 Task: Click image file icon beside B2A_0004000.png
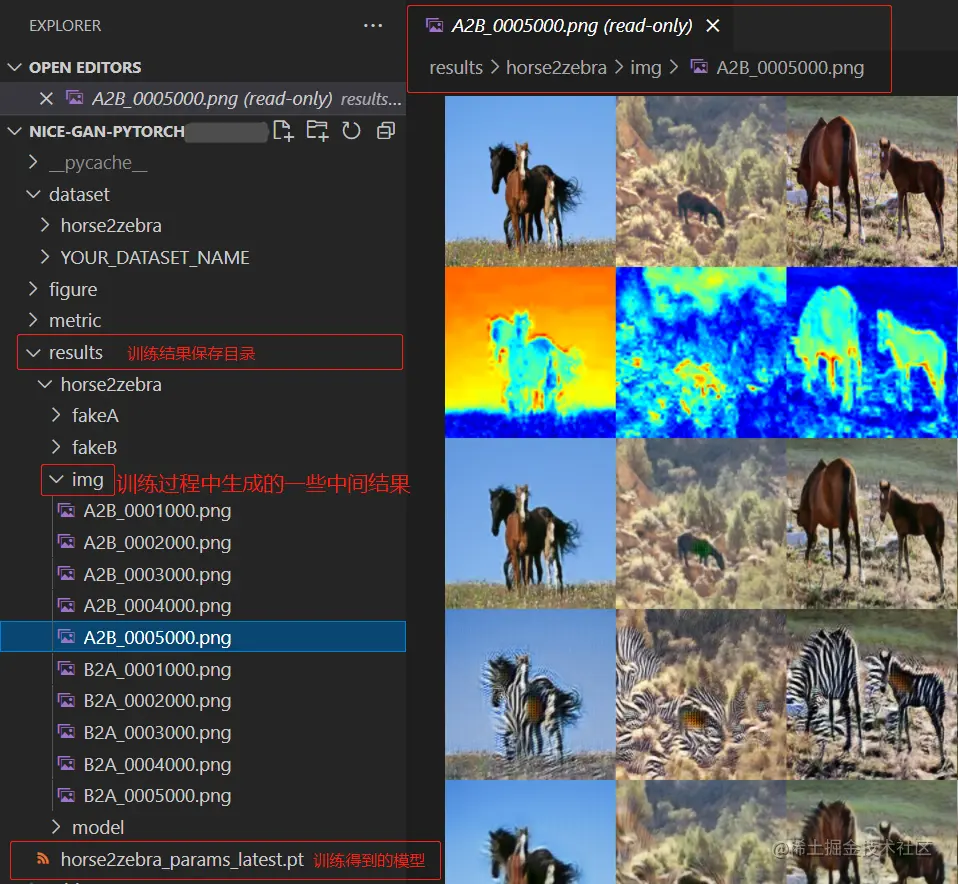[66, 764]
